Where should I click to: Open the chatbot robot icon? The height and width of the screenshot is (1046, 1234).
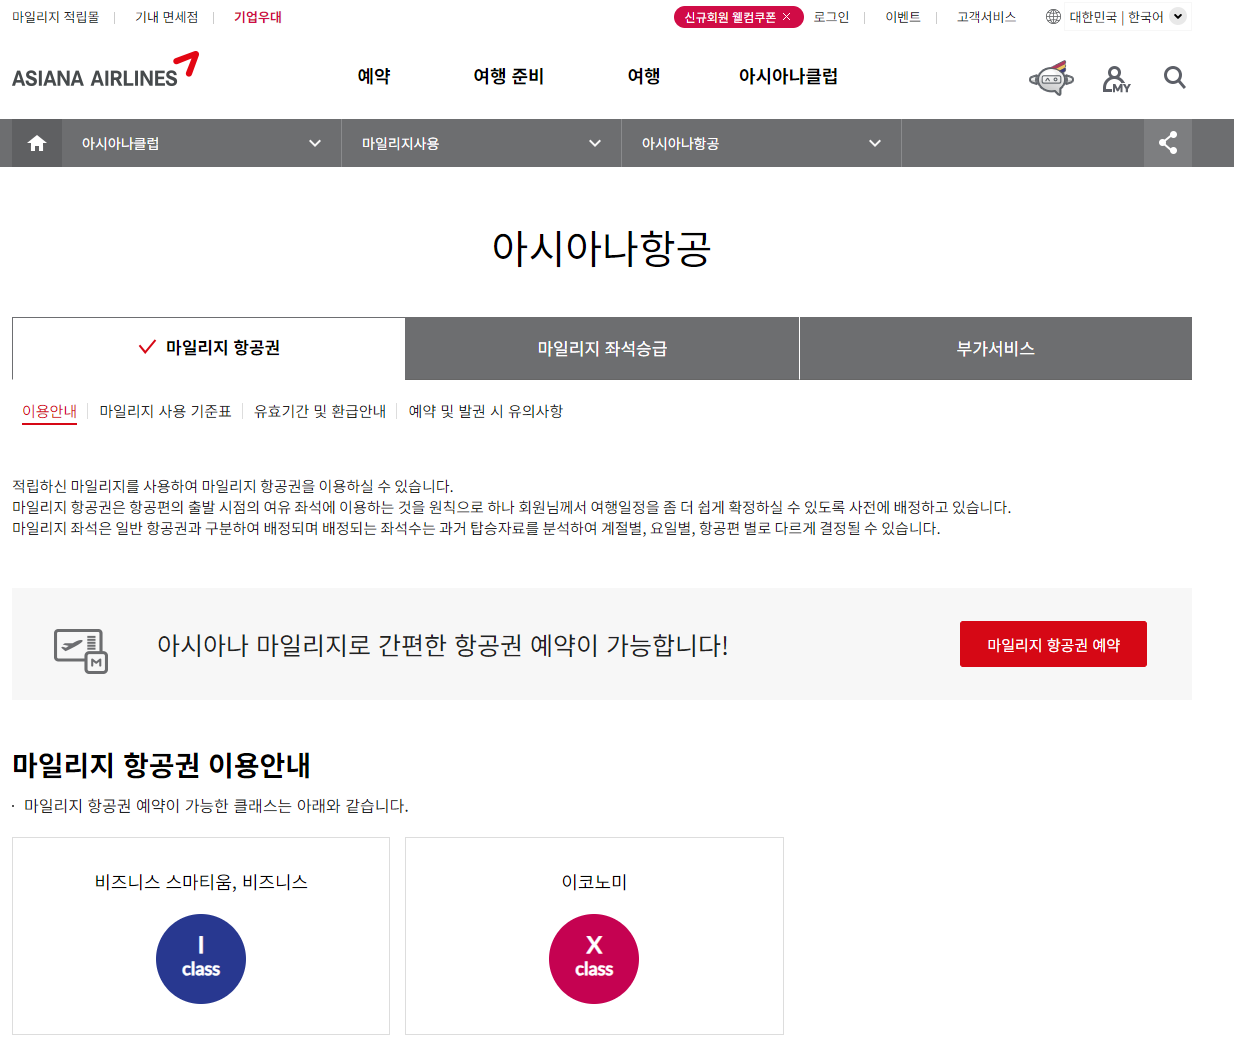click(1051, 78)
